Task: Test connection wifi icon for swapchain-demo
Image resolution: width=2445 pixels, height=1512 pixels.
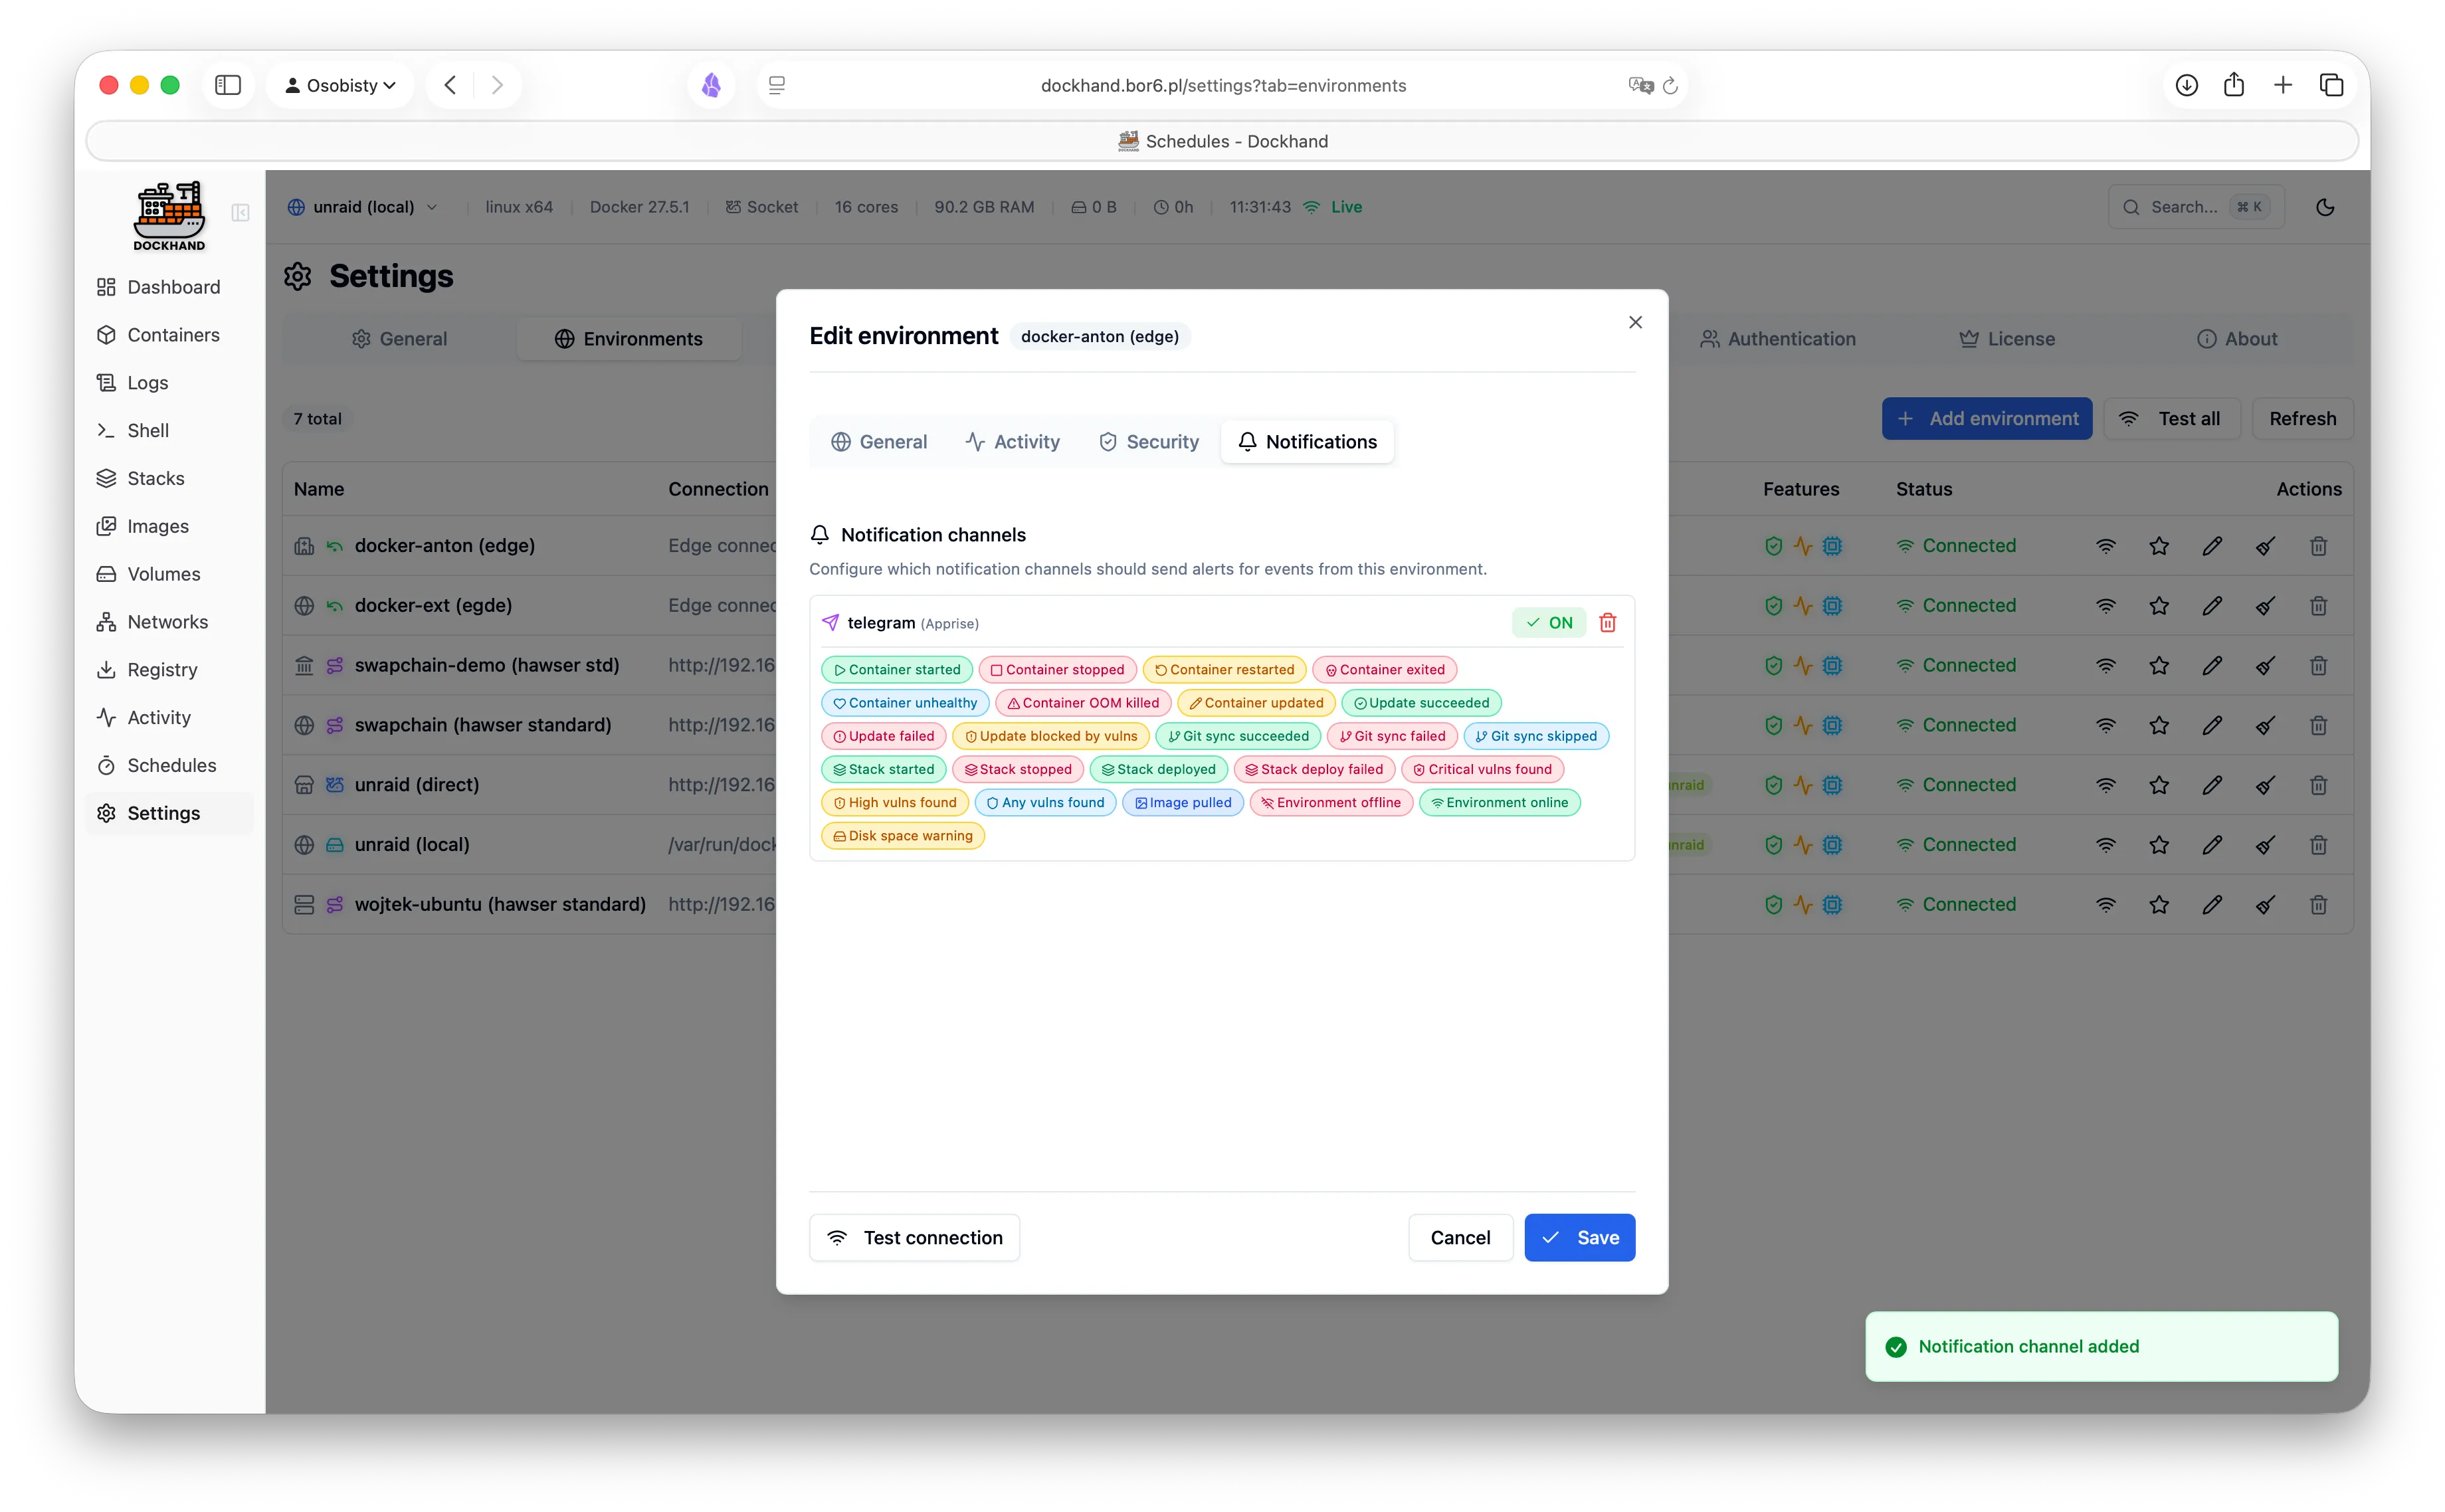Action: click(2106, 666)
